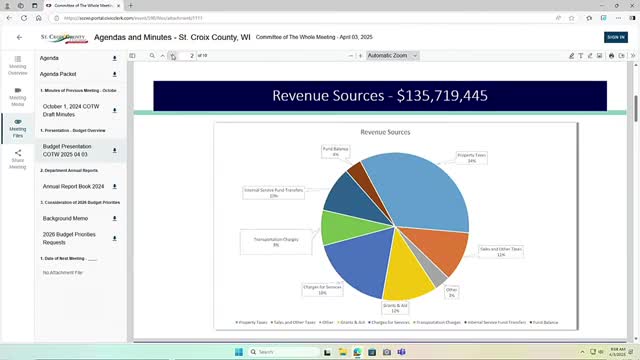Download 2026 Budget Priorities Requests
The height and width of the screenshot is (360, 640).
pyautogui.click(x=115, y=238)
